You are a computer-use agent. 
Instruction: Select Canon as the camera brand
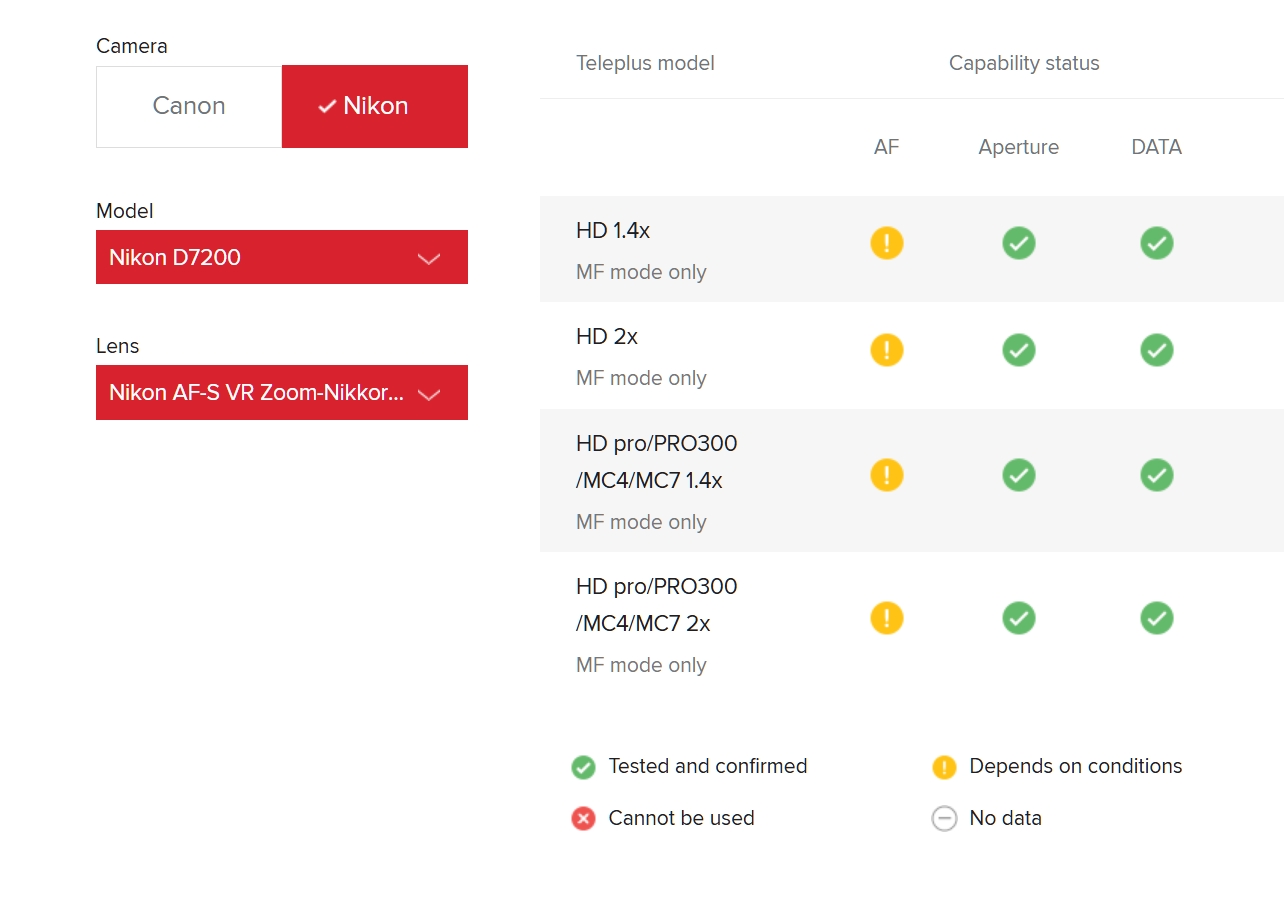pyautogui.click(x=189, y=107)
